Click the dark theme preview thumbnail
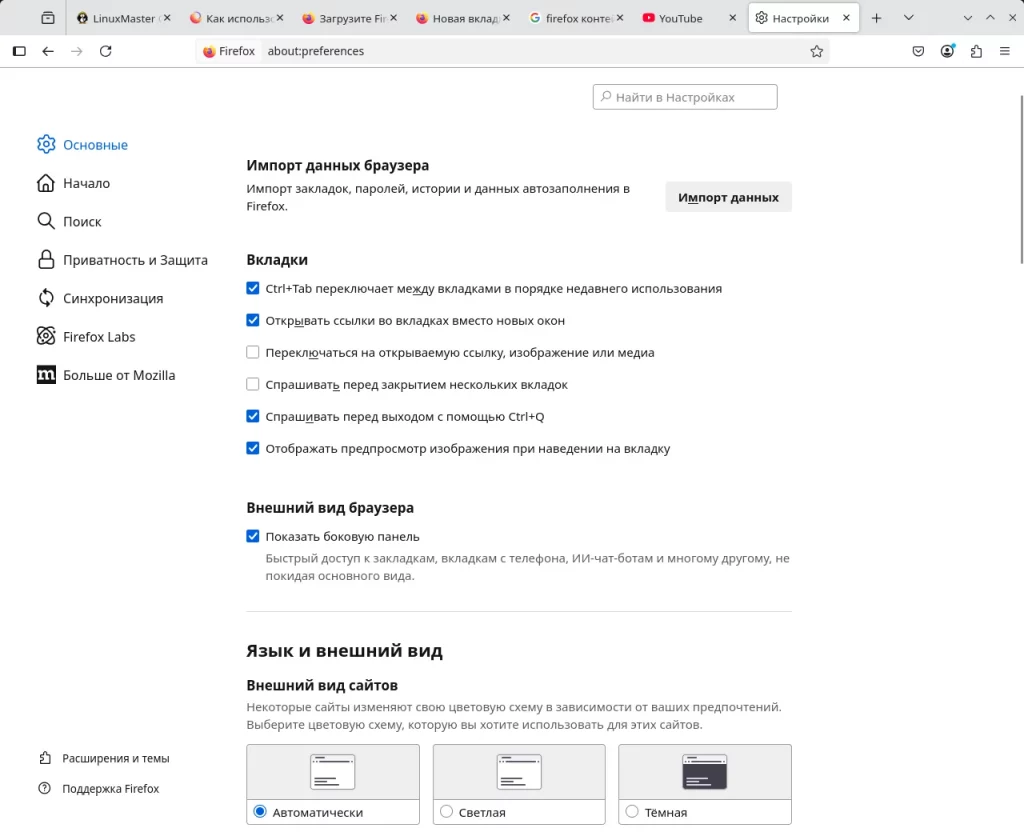This screenshot has height=832, width=1024. (x=705, y=772)
